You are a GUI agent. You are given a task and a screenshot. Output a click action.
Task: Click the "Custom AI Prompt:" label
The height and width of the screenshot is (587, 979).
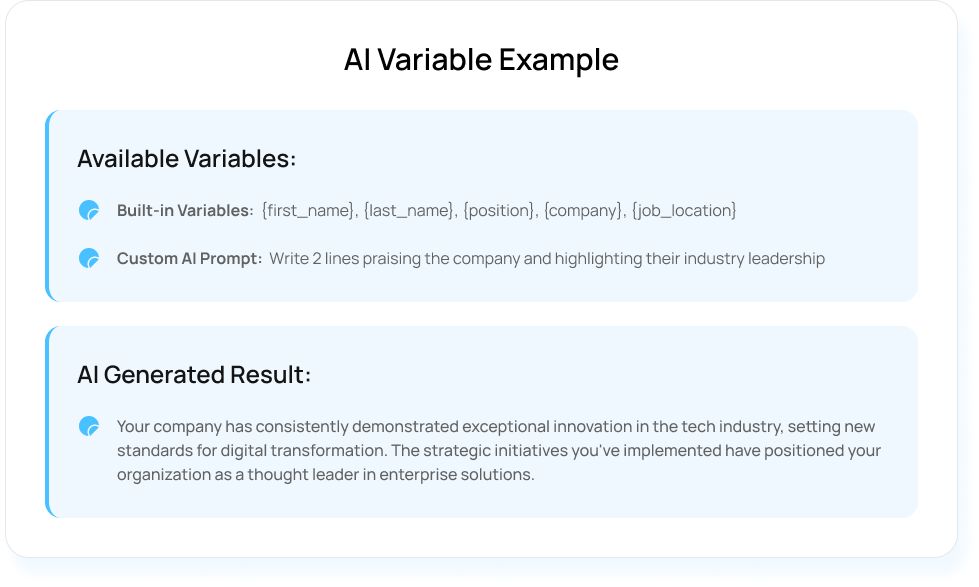[190, 258]
